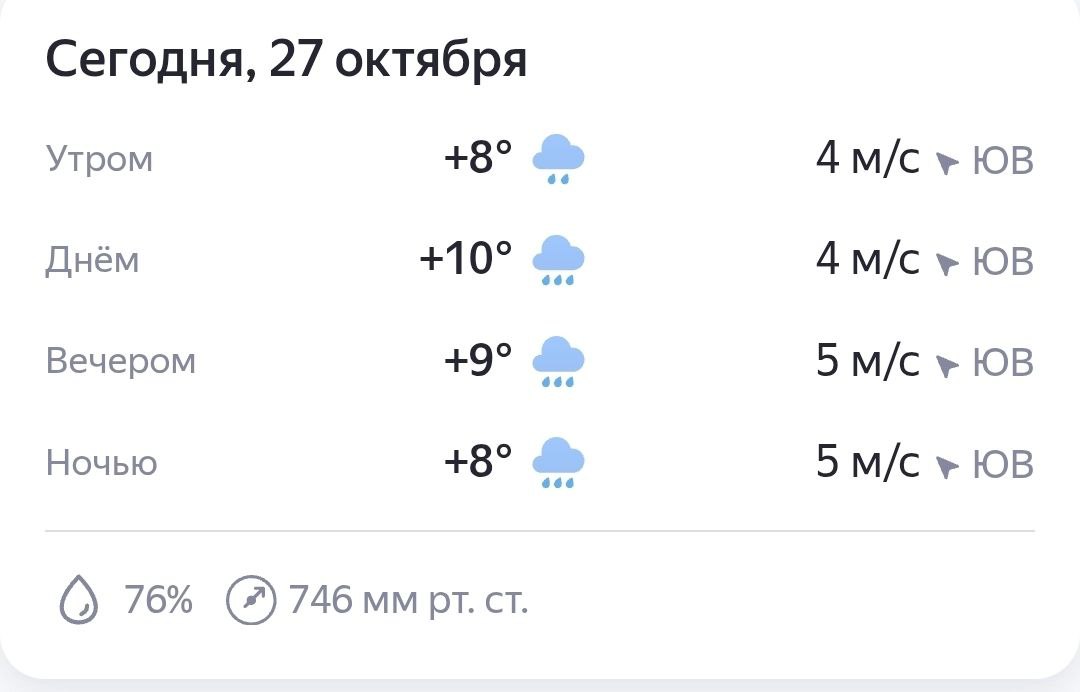Select the 'Утром' row label
This screenshot has width=1080, height=692.
coord(100,159)
